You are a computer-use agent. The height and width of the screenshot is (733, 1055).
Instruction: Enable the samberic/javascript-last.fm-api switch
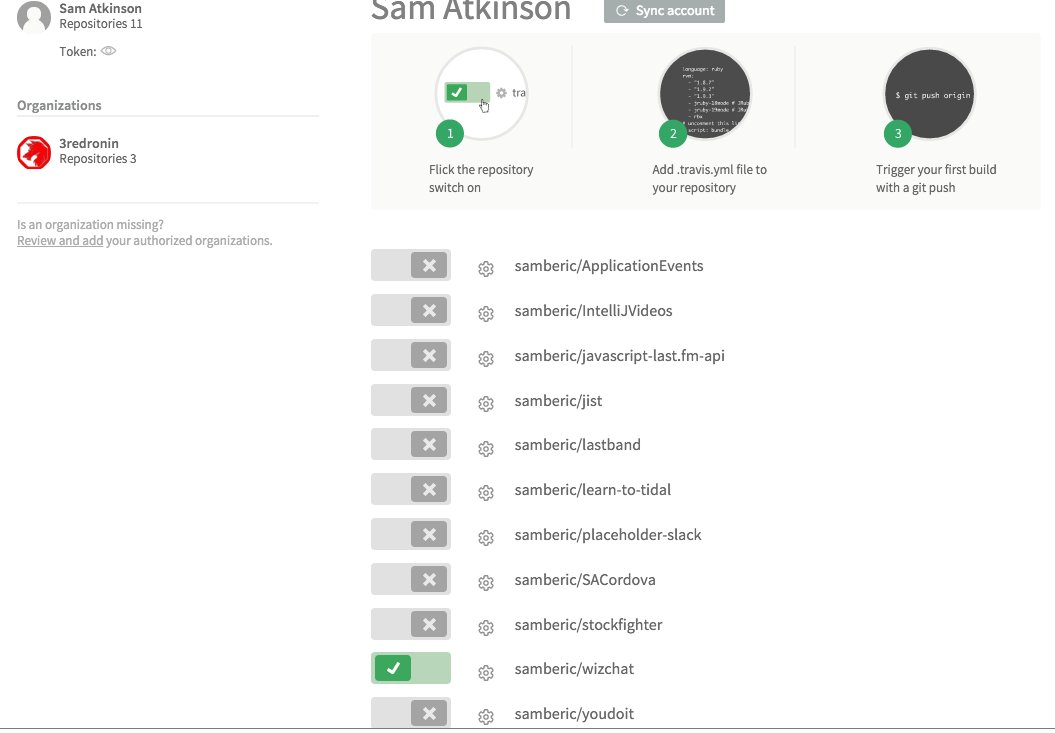(411, 355)
